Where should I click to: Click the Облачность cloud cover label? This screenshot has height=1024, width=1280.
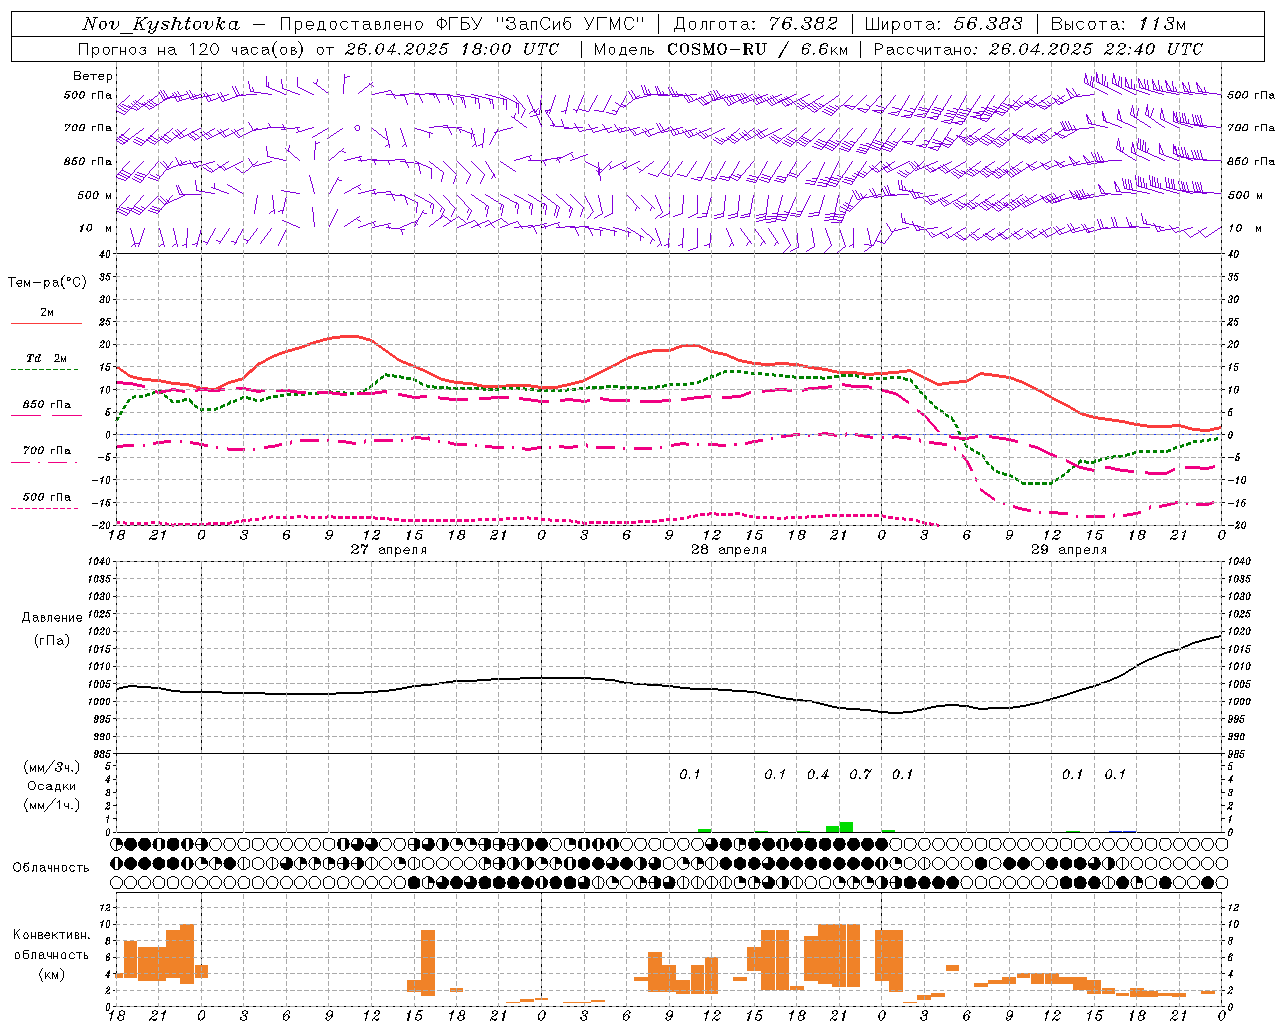(x=51, y=867)
